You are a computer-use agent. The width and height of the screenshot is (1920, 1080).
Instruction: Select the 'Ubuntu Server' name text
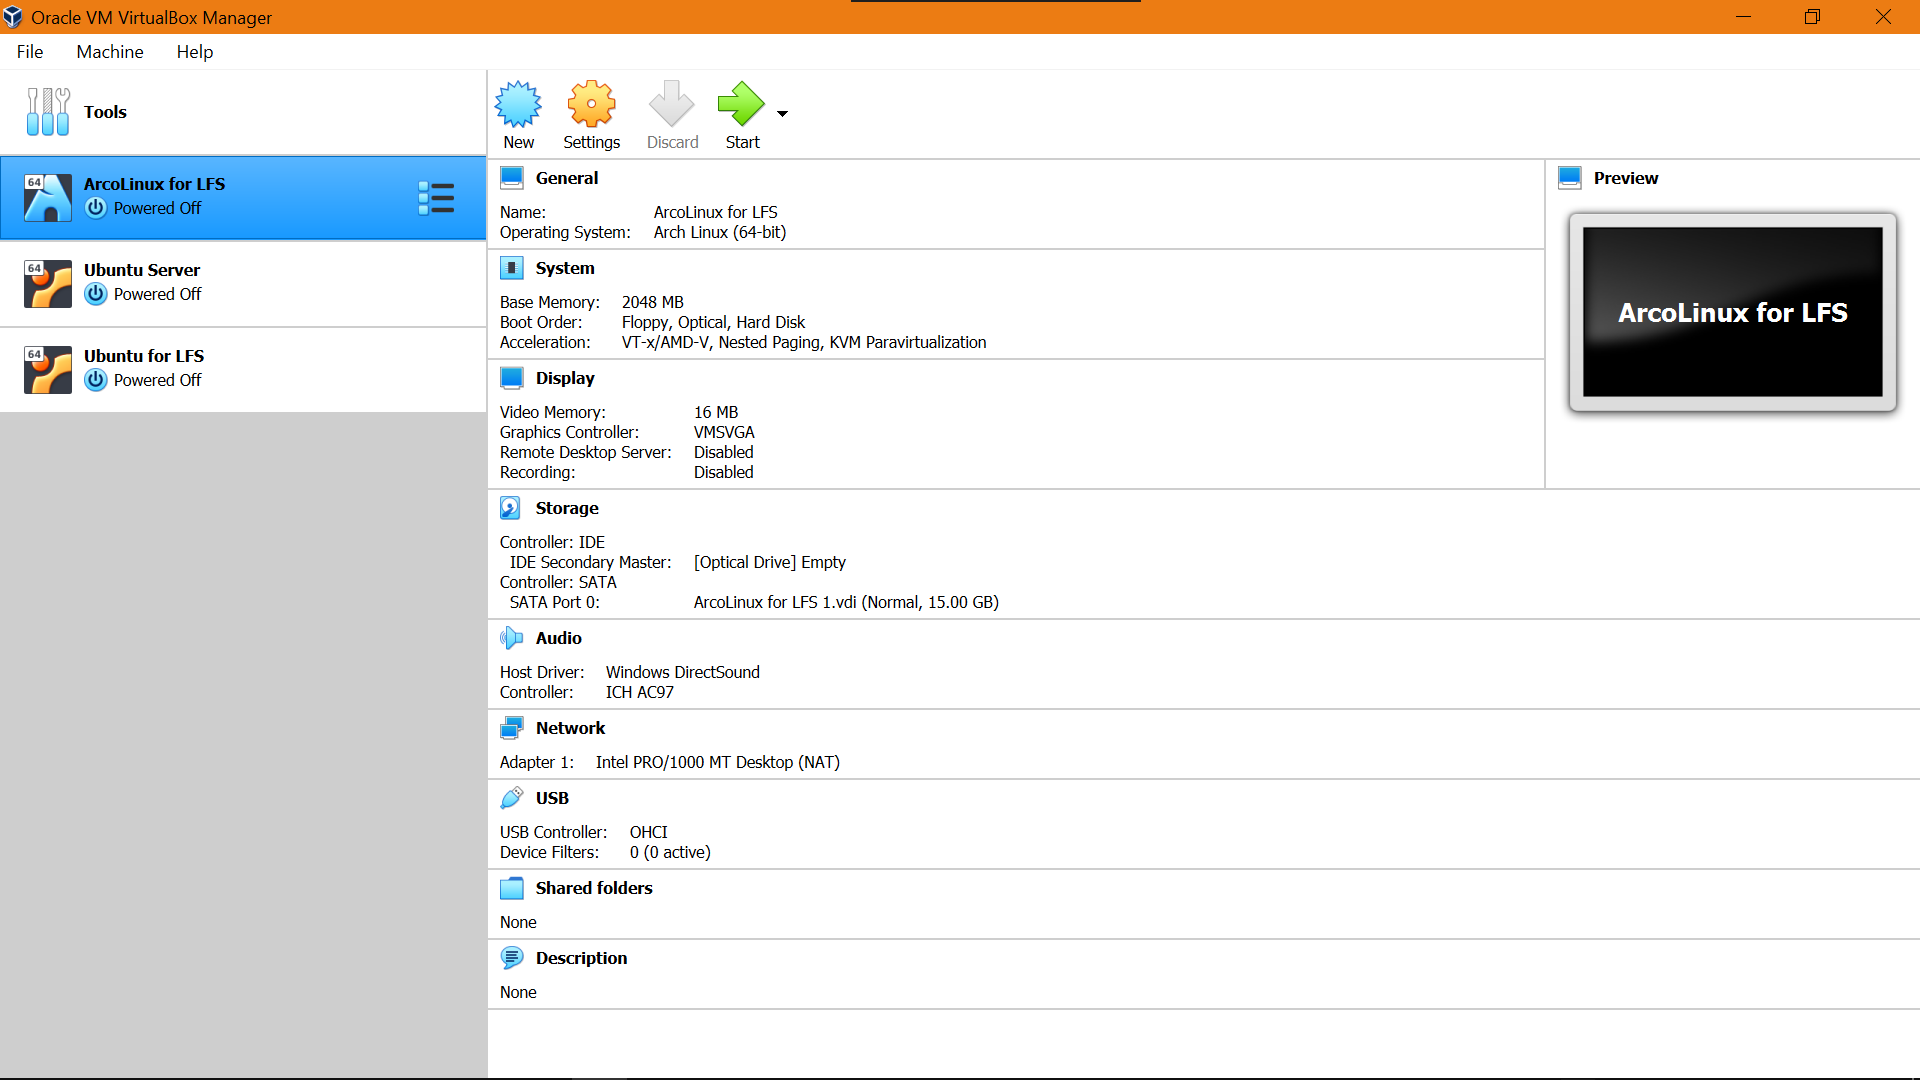(x=142, y=270)
